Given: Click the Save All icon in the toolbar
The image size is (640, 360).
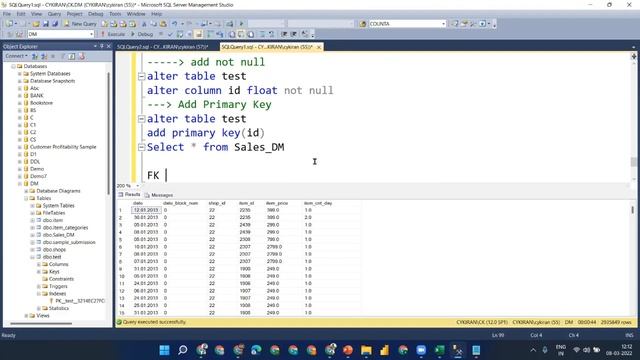Looking at the screenshot, I should (55, 24).
